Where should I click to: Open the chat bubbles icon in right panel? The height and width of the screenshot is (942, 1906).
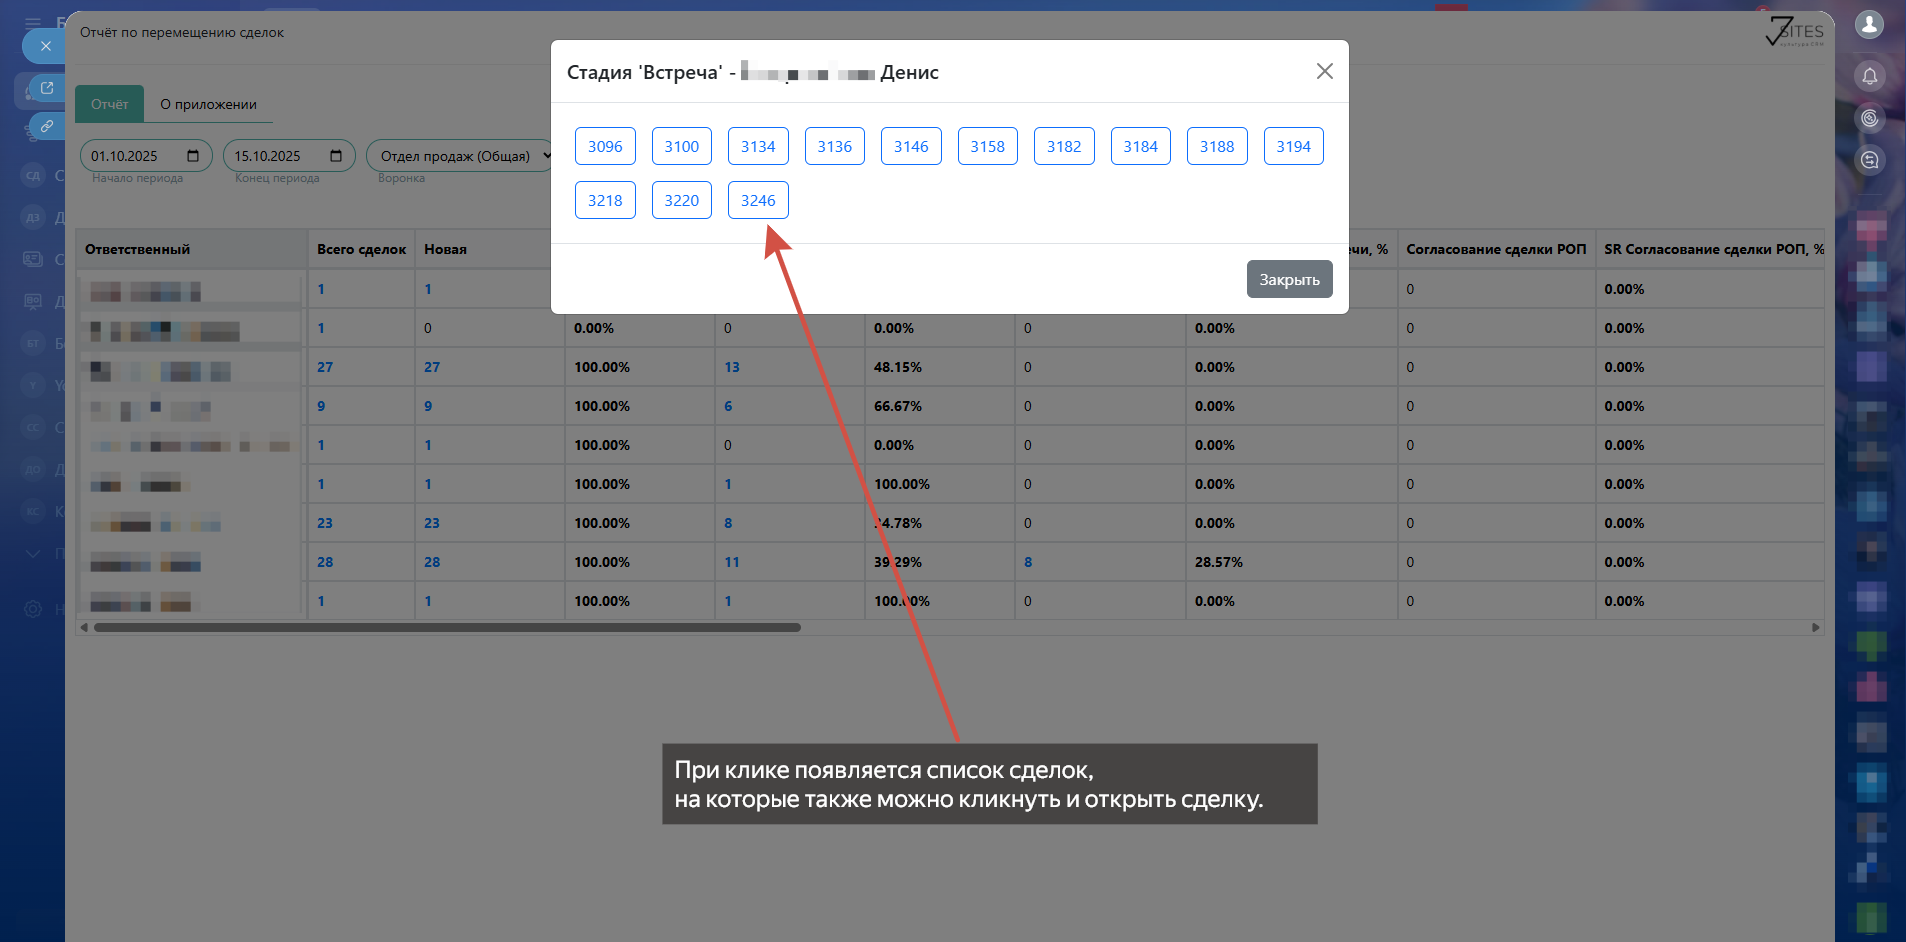[x=1870, y=160]
